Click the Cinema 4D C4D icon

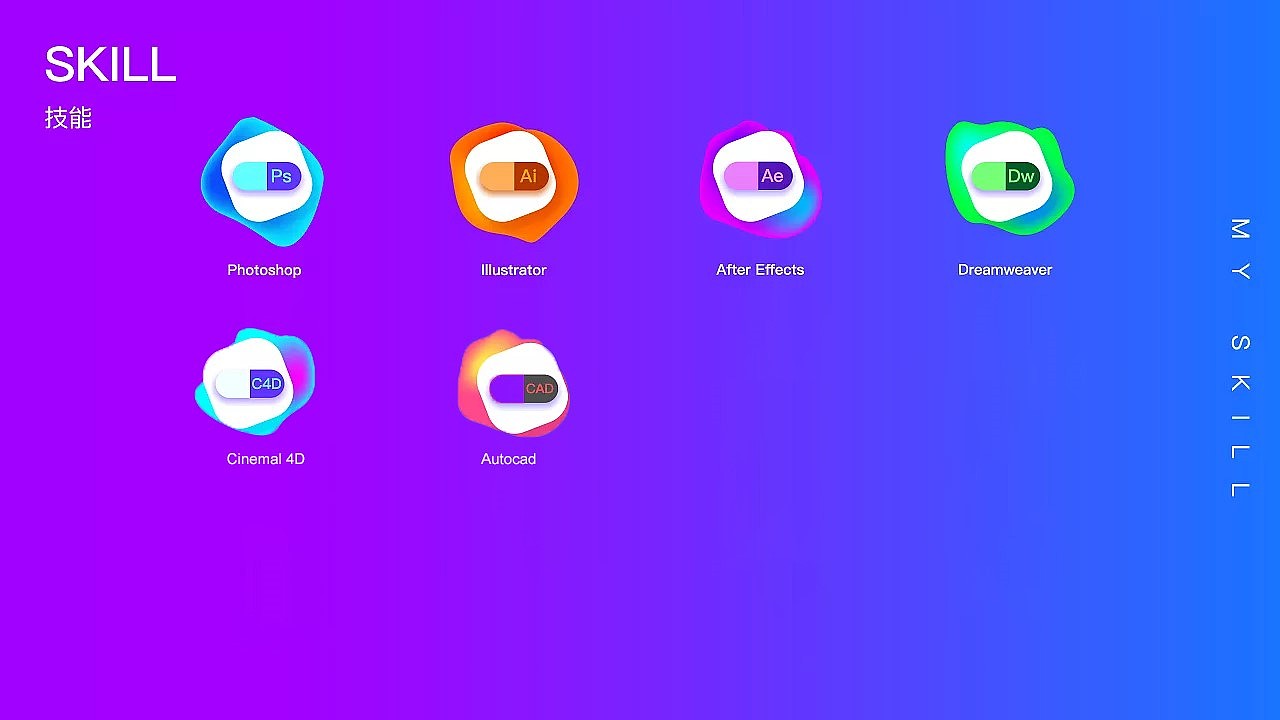point(256,382)
